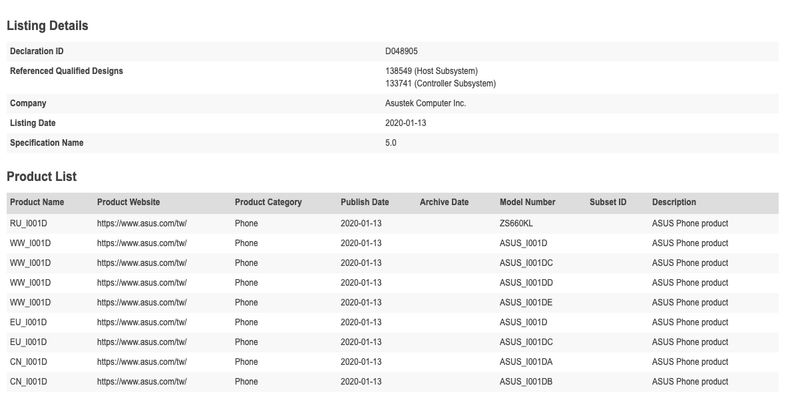The height and width of the screenshot is (400, 800).
Task: Click the Product Name column header
Action: 37,202
